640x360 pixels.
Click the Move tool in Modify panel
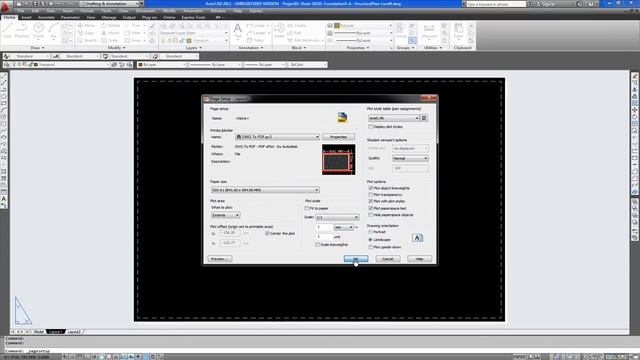tap(86, 25)
